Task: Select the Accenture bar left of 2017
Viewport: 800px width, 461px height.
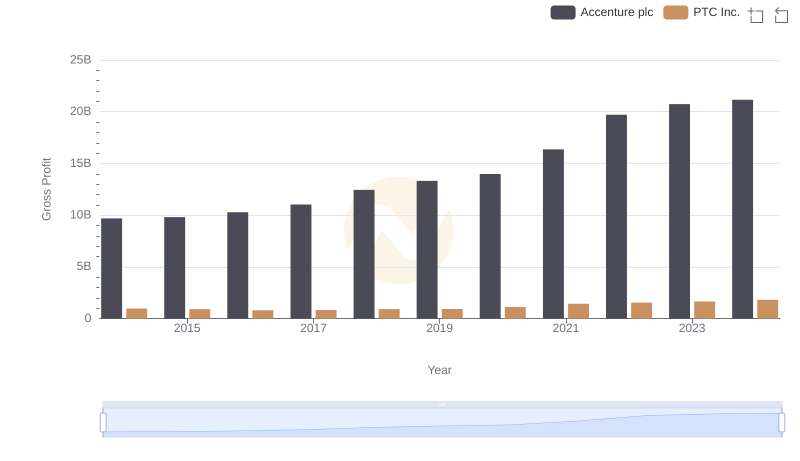Action: [238, 266]
